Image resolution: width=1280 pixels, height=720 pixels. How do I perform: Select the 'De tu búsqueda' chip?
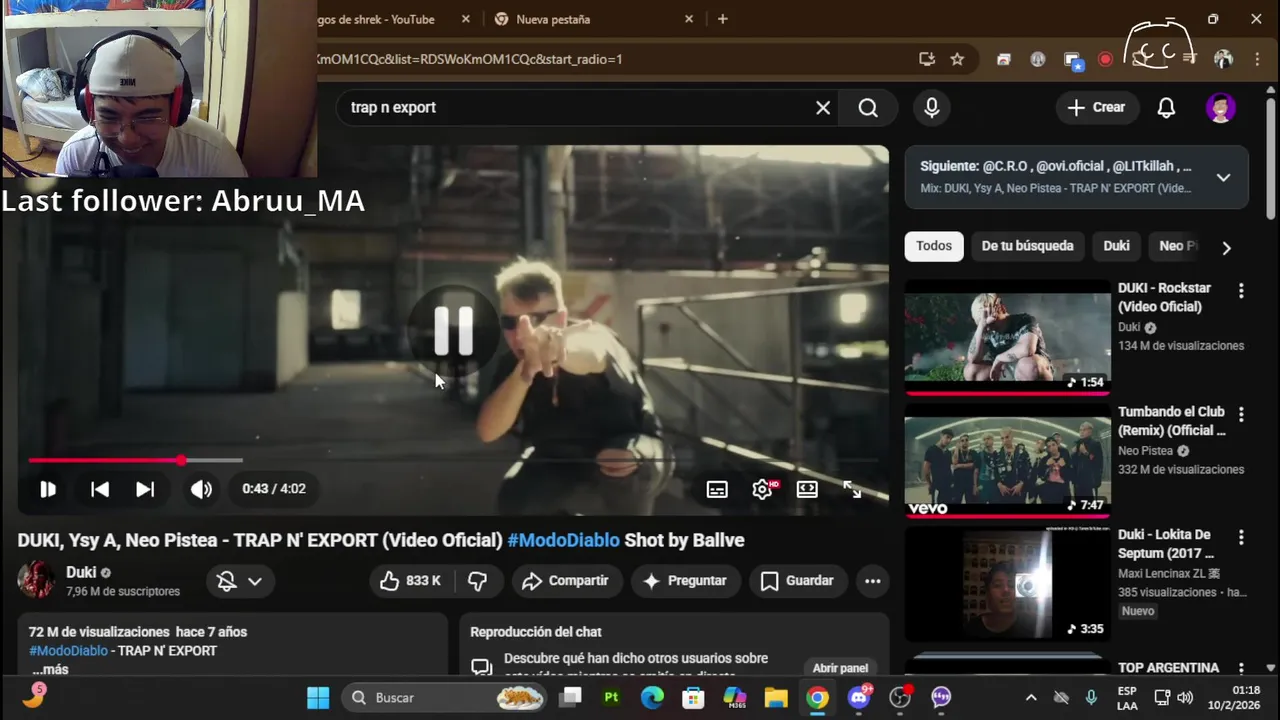click(1027, 246)
